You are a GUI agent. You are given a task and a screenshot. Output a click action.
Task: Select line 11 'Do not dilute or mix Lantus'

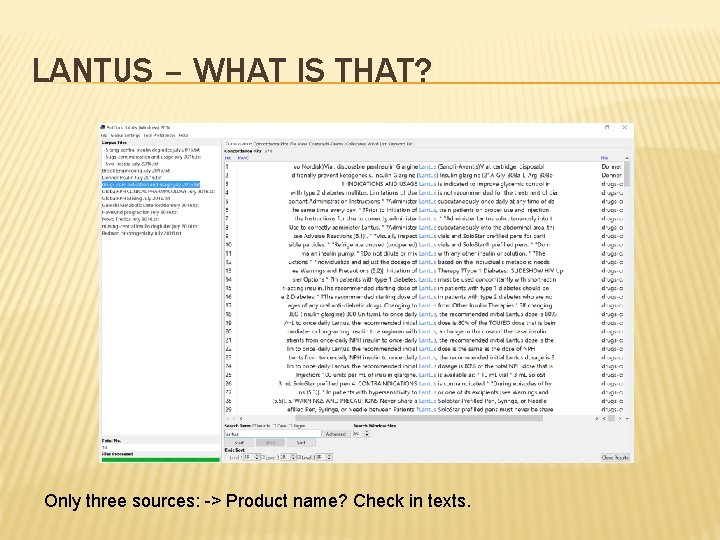(x=425, y=253)
